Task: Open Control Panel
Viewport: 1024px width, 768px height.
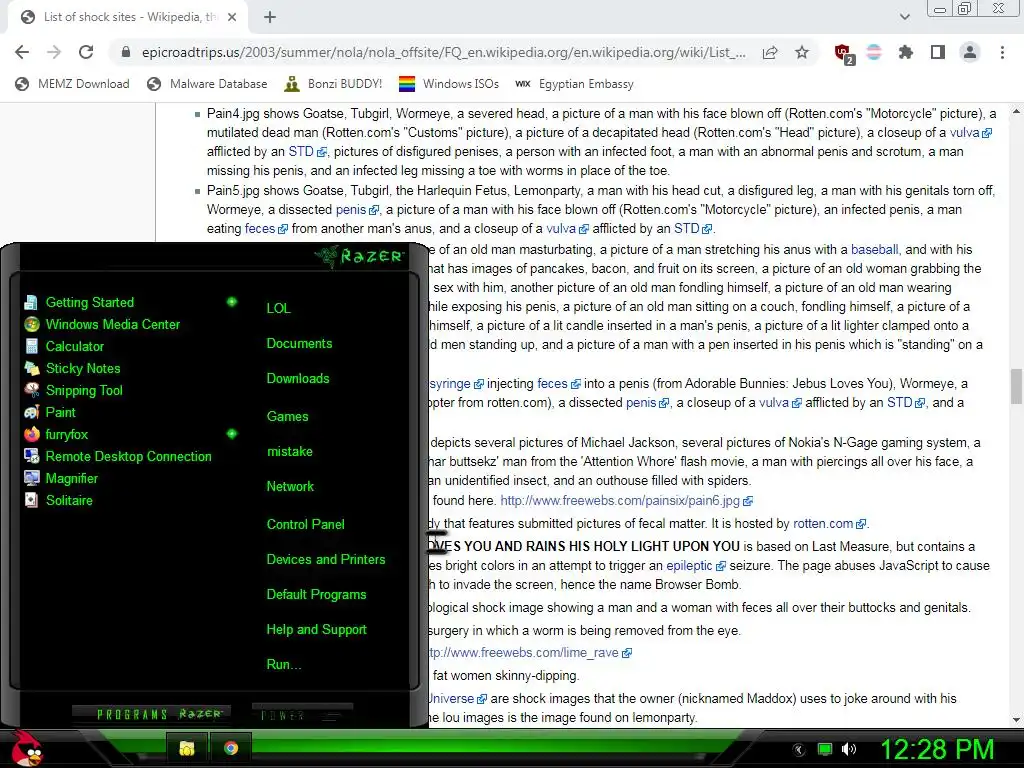Action: [x=305, y=524]
